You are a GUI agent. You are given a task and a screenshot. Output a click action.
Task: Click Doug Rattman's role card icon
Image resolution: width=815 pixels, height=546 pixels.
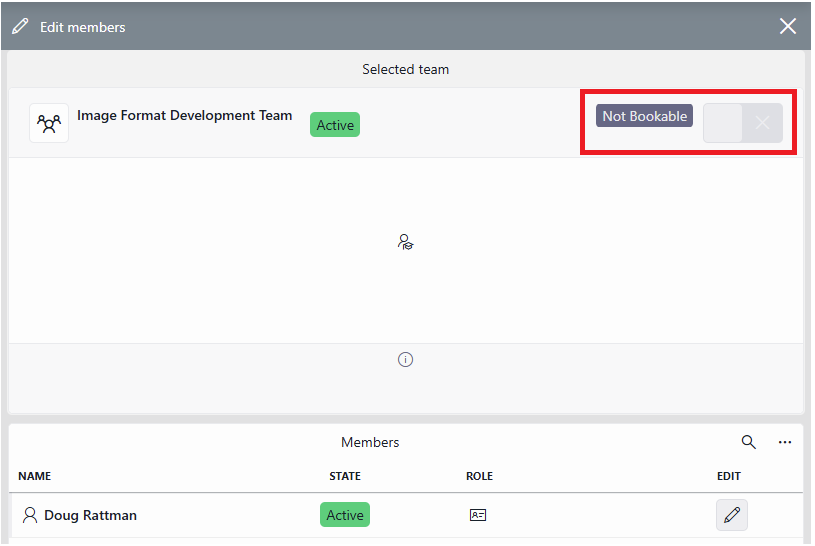coord(478,515)
